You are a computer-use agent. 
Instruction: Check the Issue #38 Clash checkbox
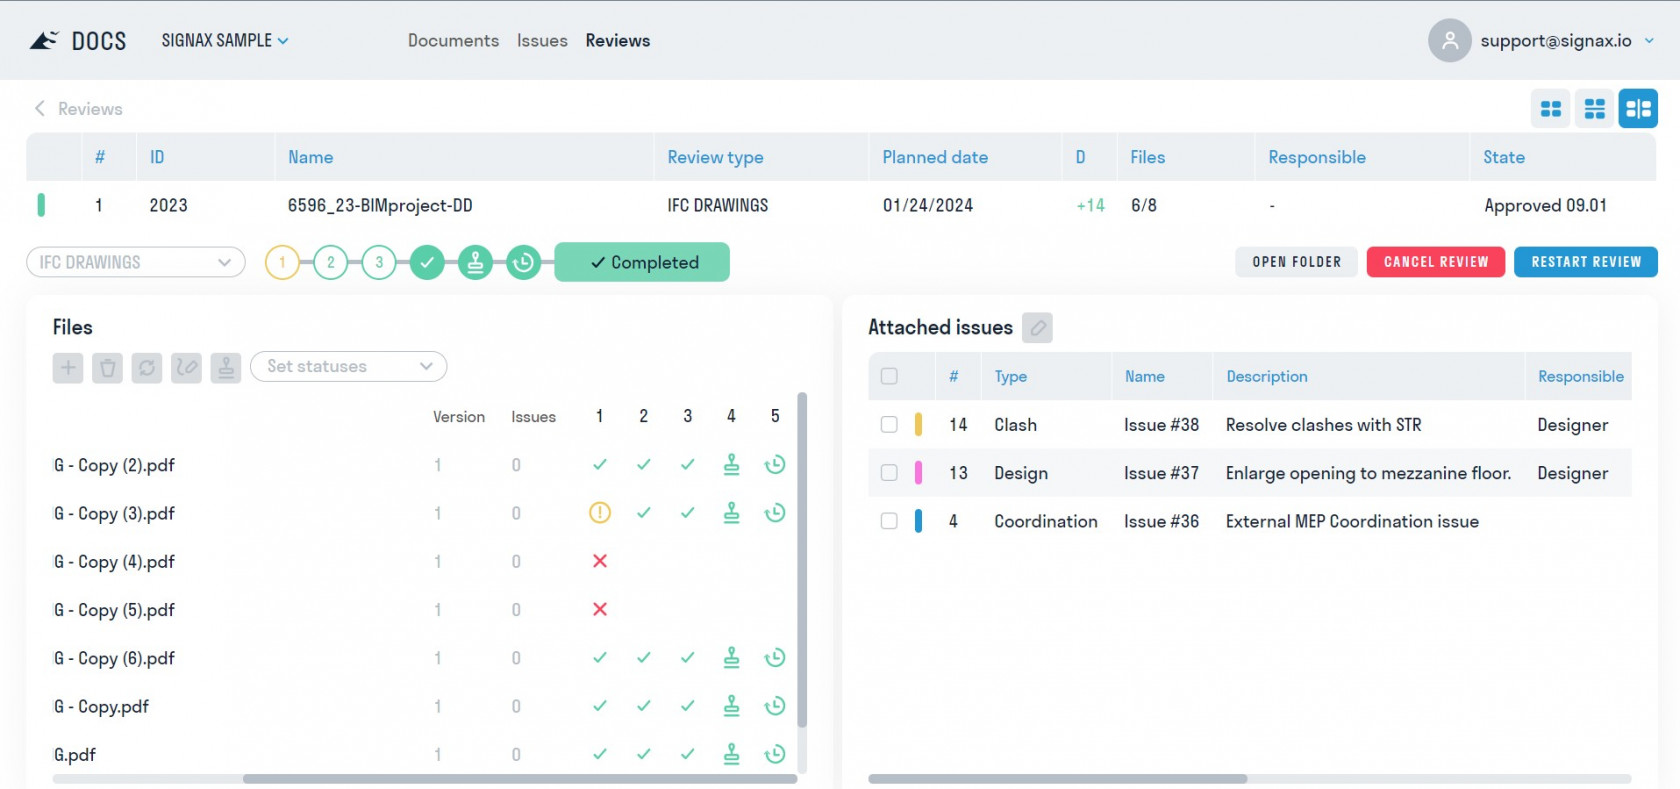pos(889,424)
